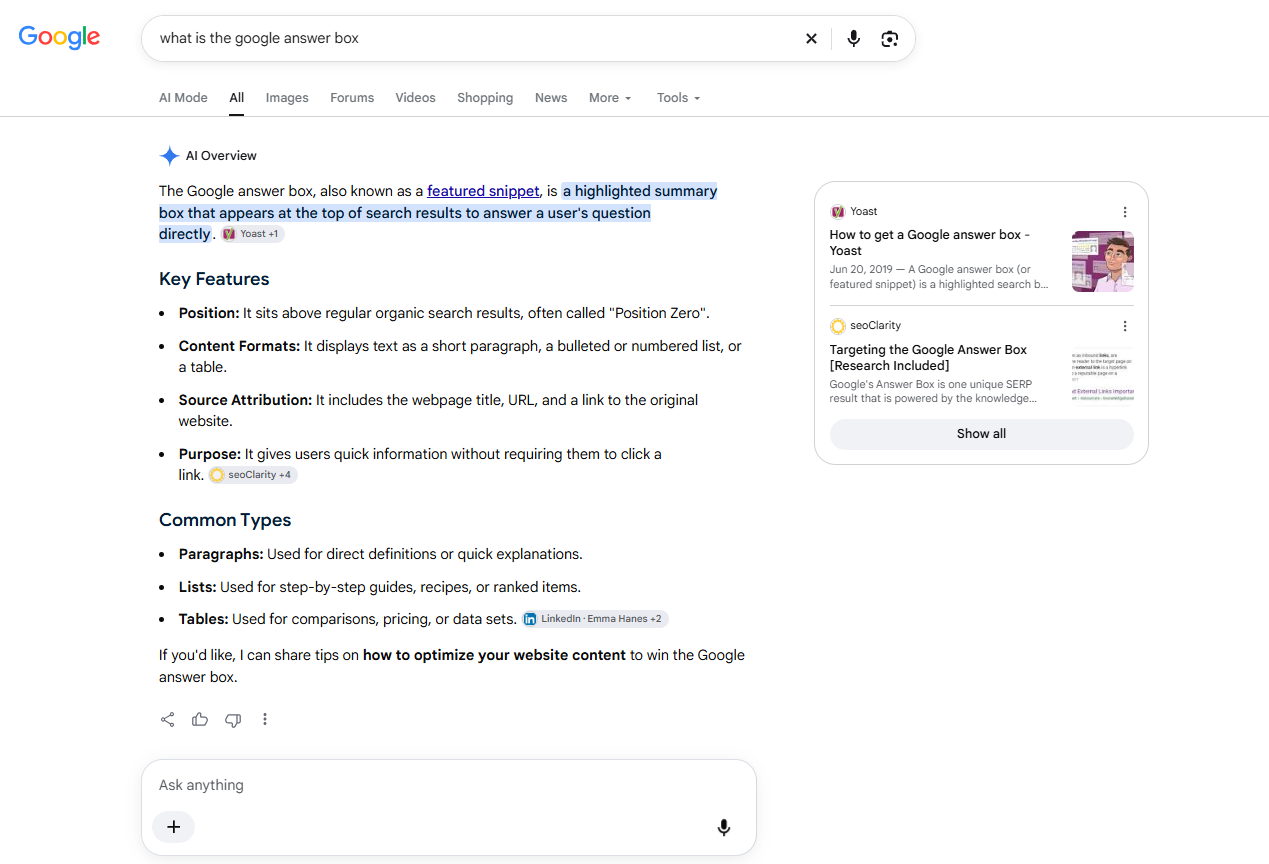The image size is (1269, 864).
Task: Click the Yoast article thumbnail
Action: pos(1103,262)
